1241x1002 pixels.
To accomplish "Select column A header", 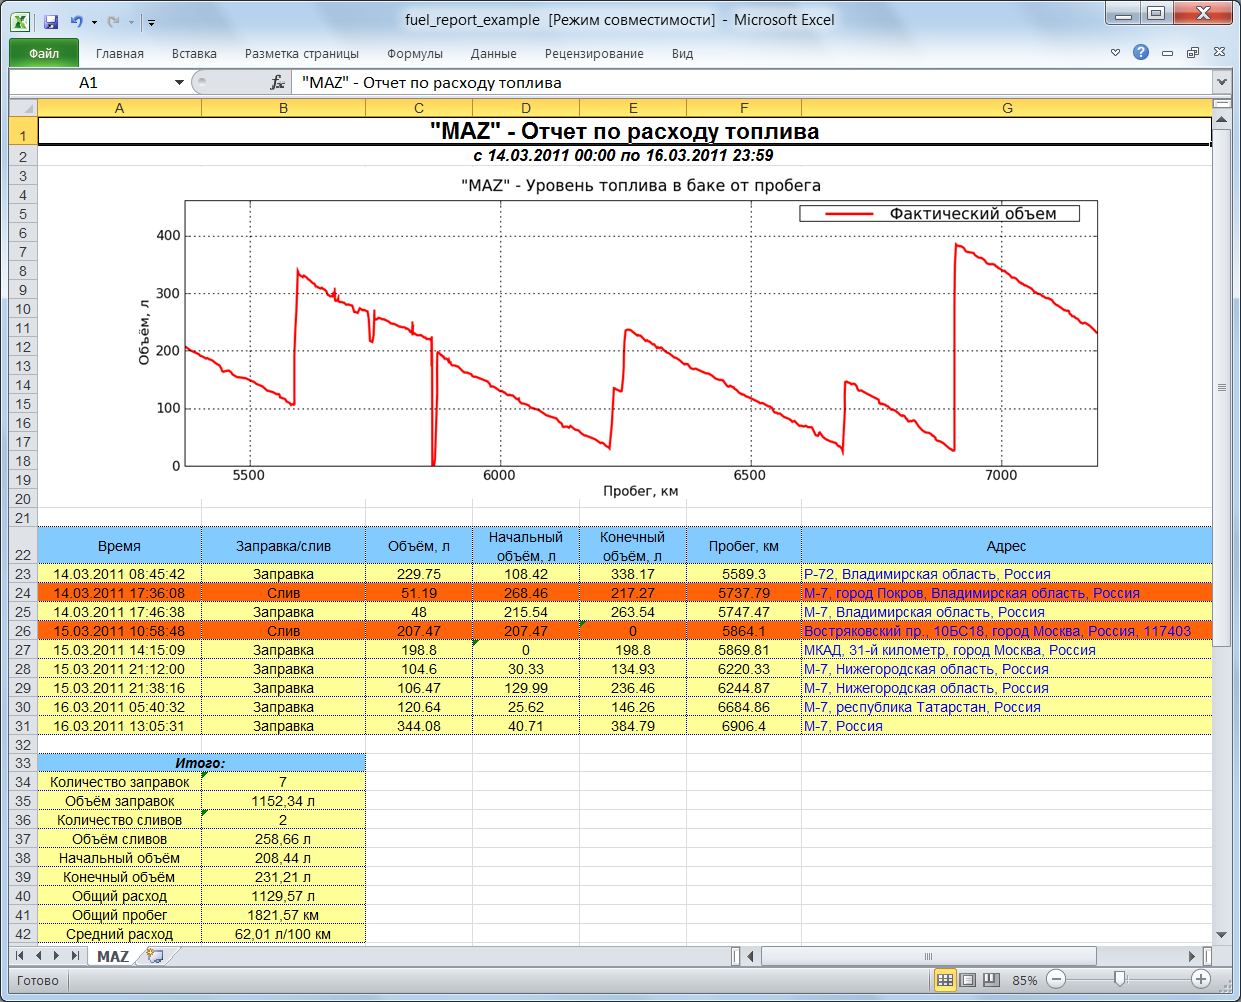I will tap(119, 108).
